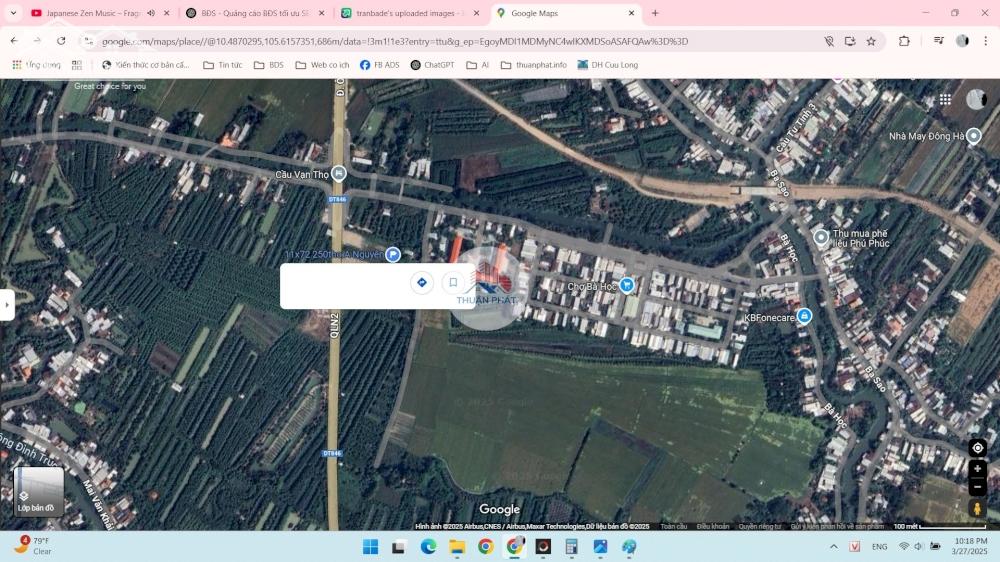View site information icon in address bar
The width and height of the screenshot is (1000, 562).
pos(89,41)
